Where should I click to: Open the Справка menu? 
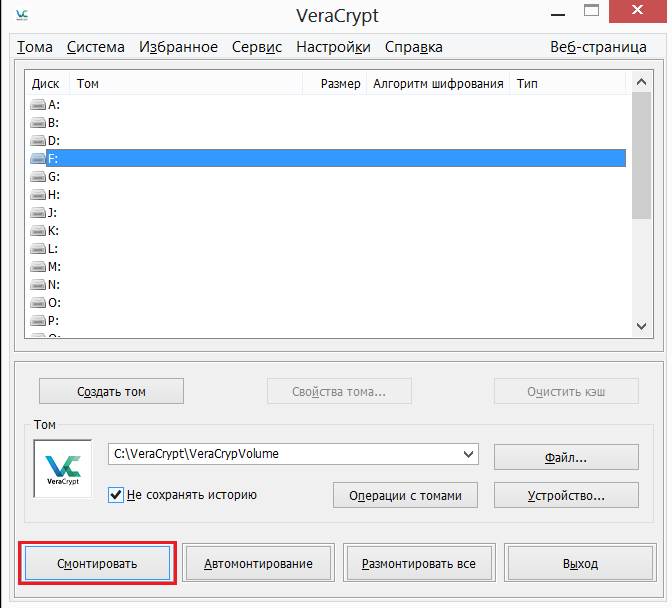pos(414,47)
